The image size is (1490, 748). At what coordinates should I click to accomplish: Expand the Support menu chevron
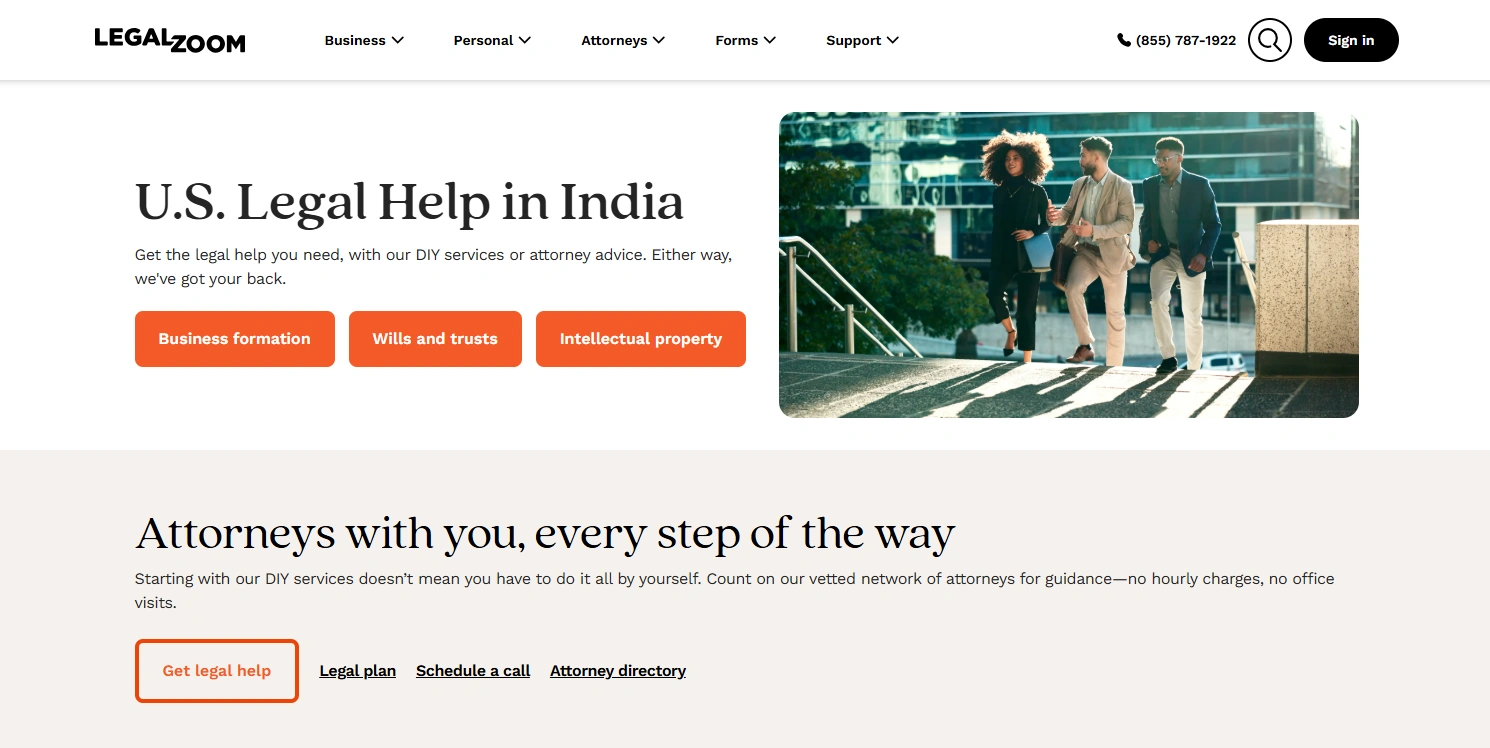coord(893,40)
